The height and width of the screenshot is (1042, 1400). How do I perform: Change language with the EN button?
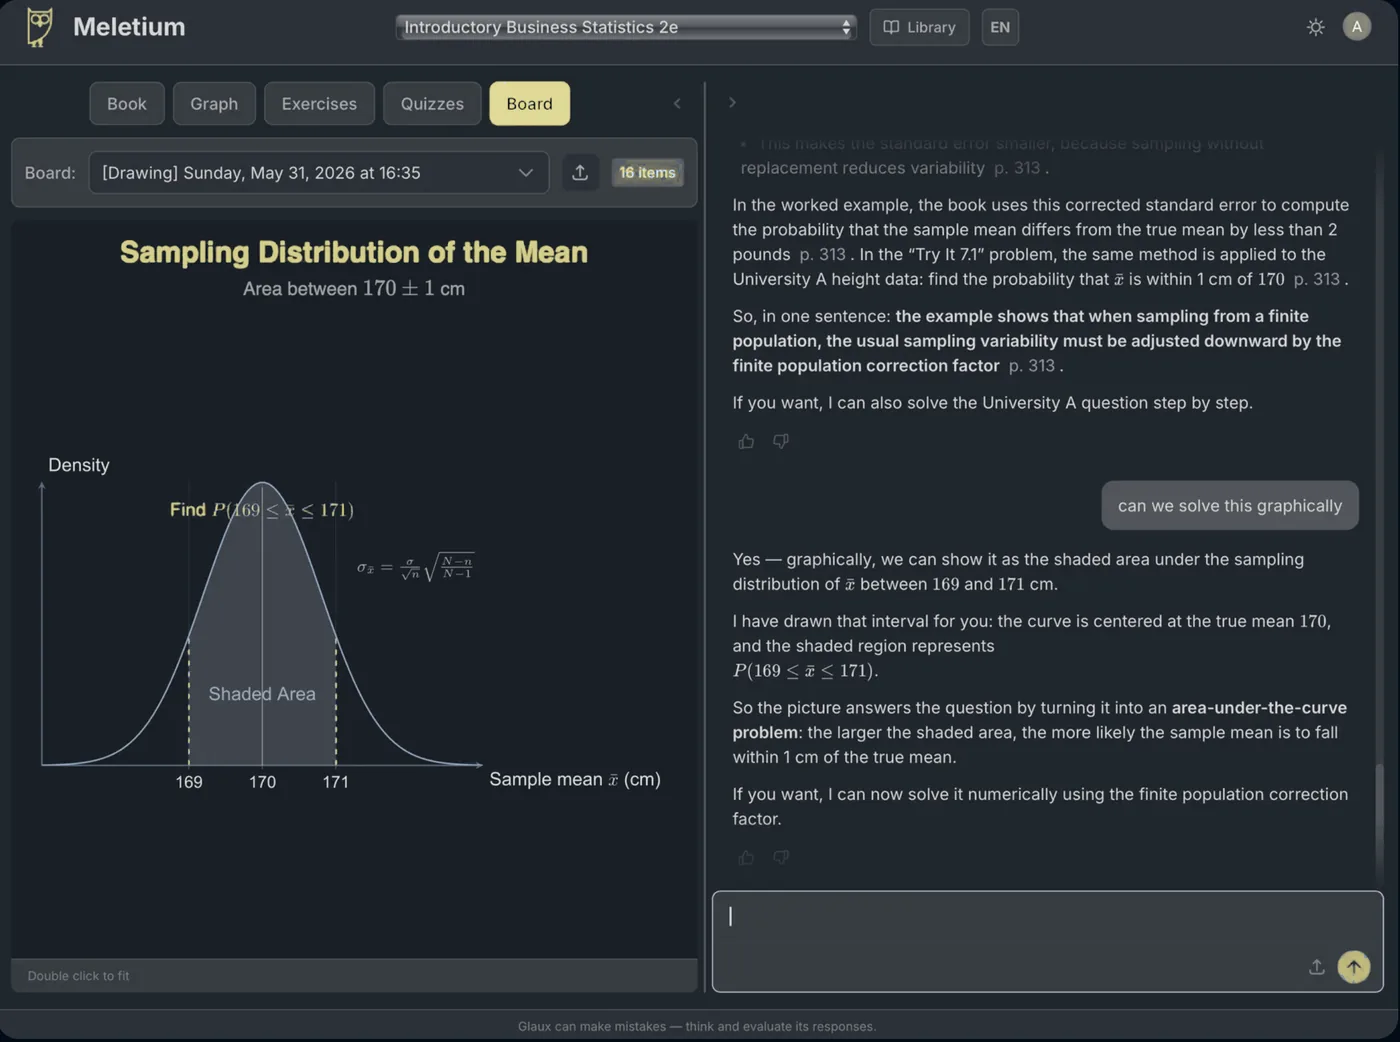1000,27
